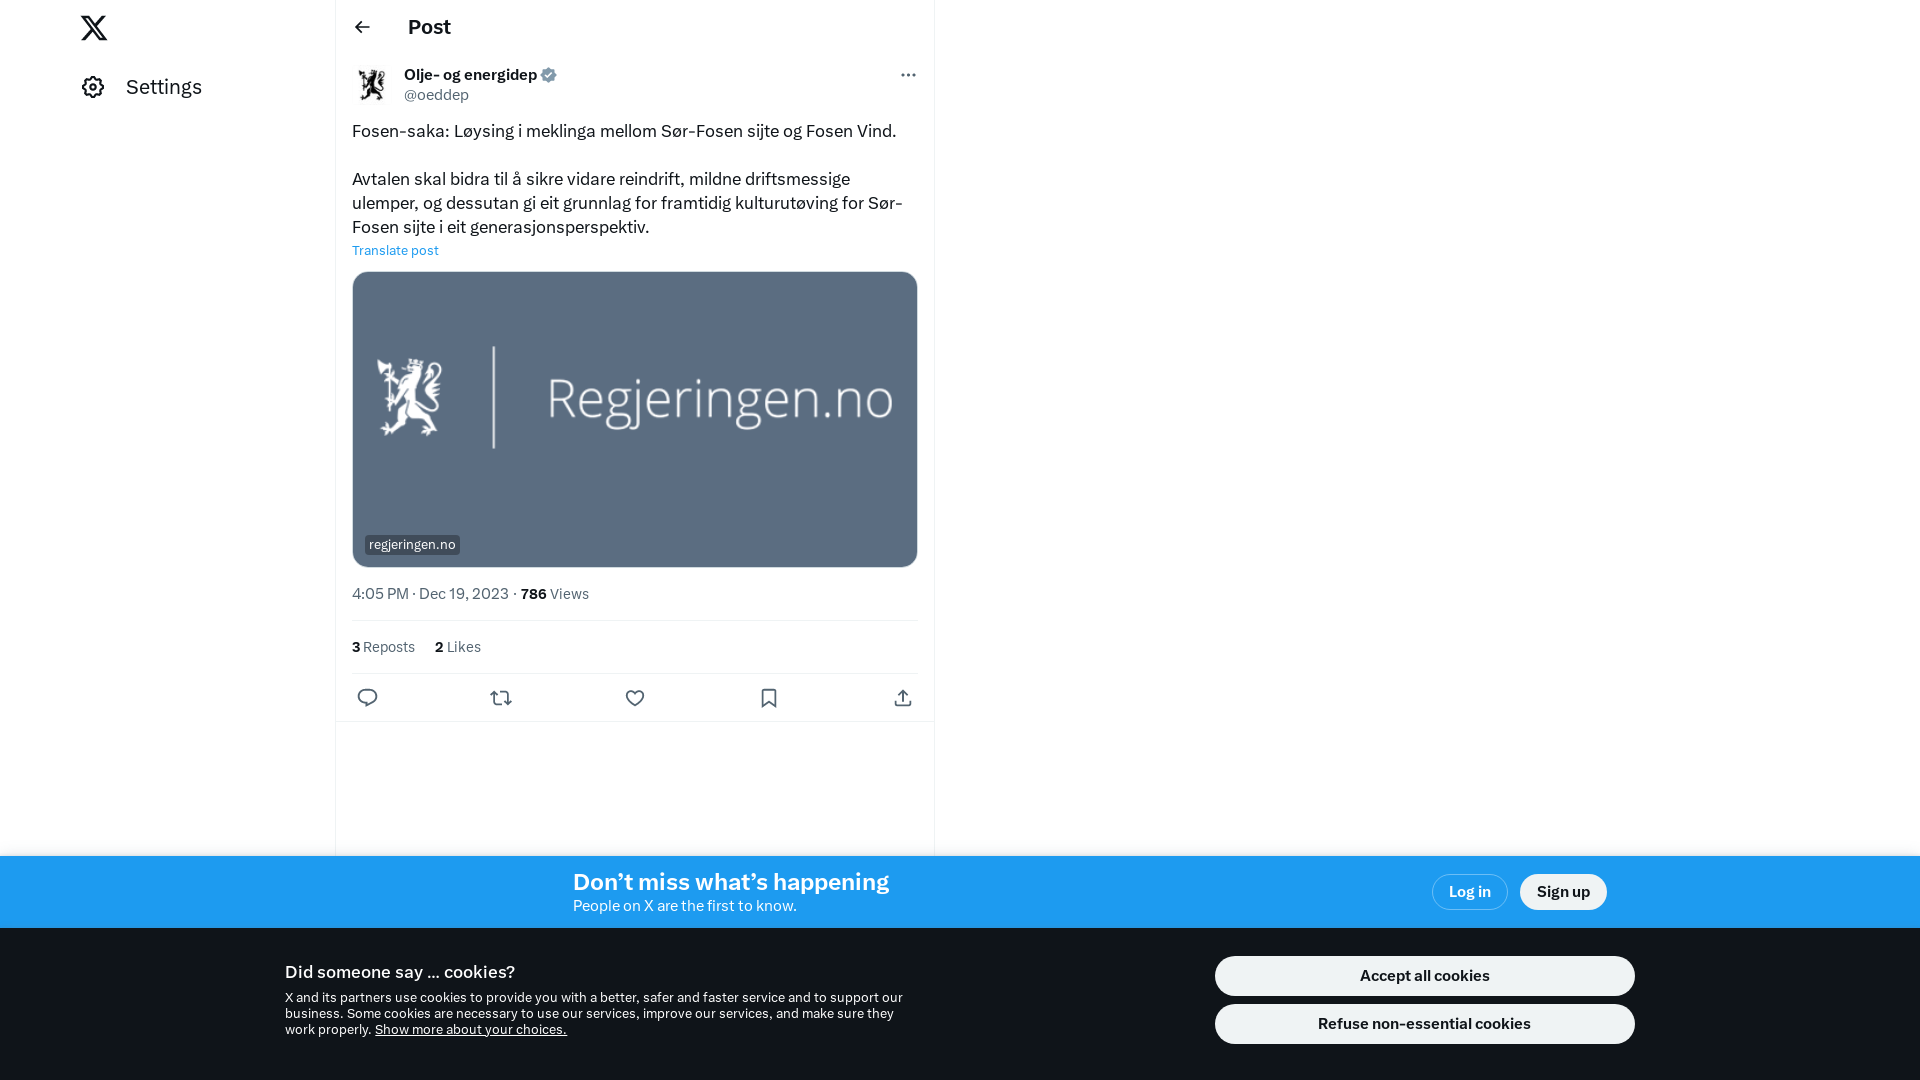View the 3 Reposts list
Image resolution: width=1920 pixels, height=1080 pixels.
383,647
